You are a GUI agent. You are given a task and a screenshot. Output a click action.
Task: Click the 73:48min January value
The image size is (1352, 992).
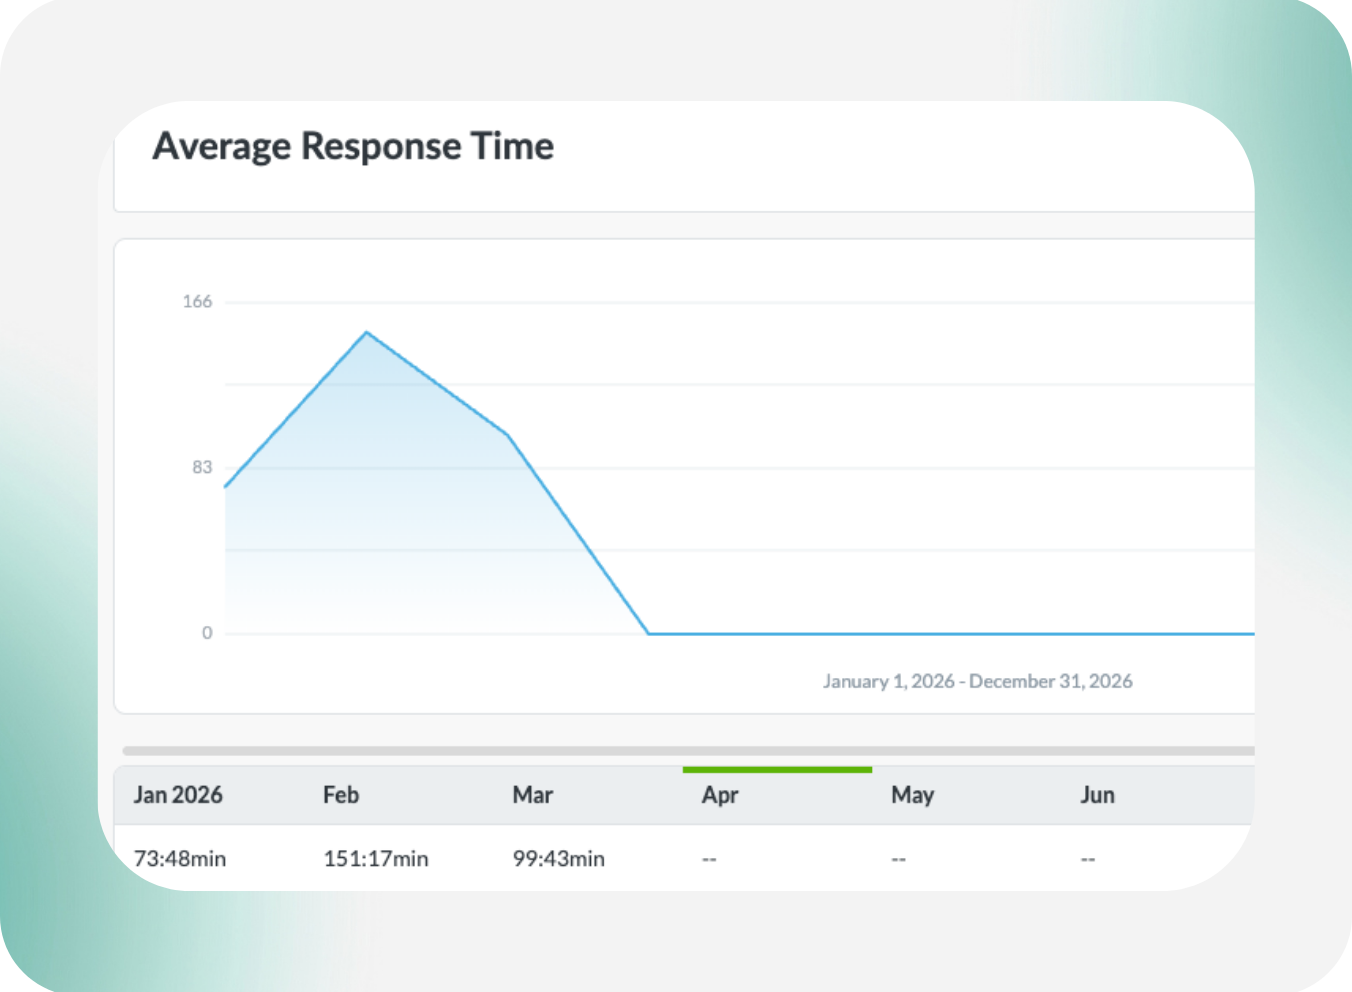click(x=180, y=858)
